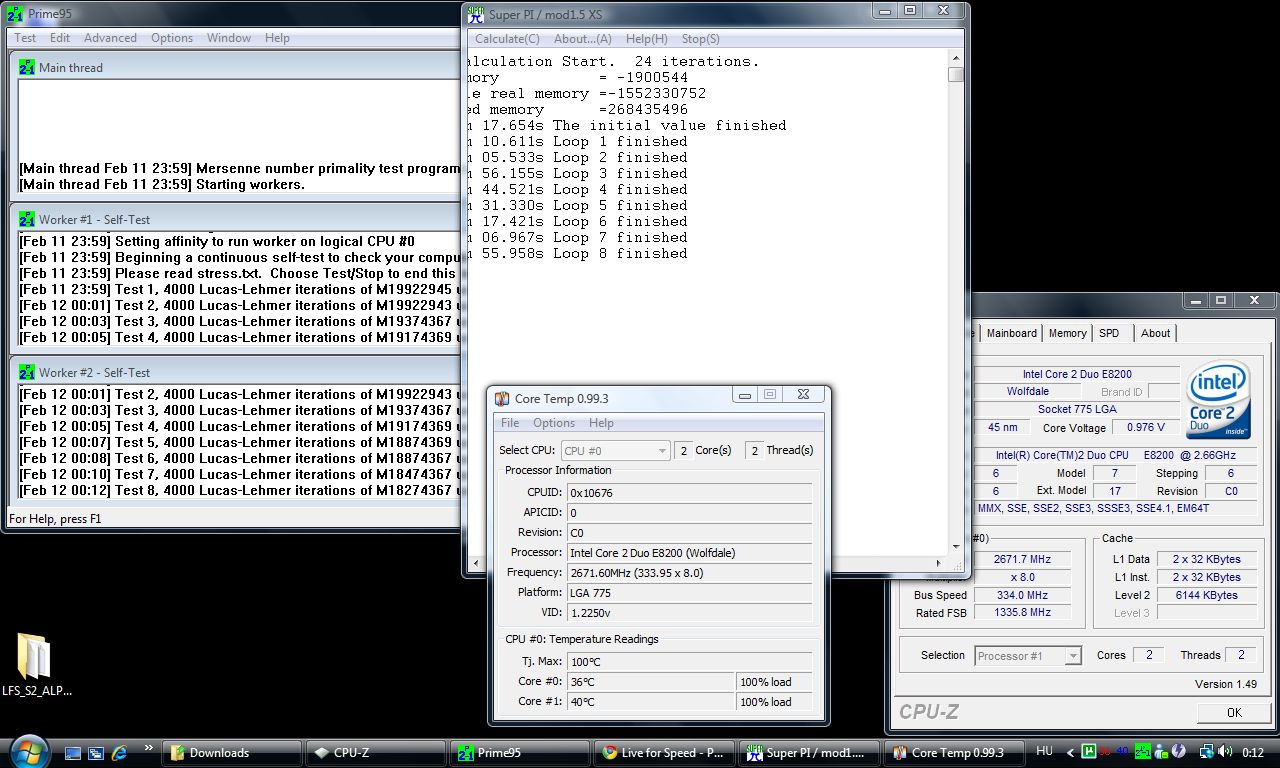This screenshot has width=1280, height=768.
Task: Select the LFS_S2_ALP... folder on the desktop
Action: tap(36, 664)
